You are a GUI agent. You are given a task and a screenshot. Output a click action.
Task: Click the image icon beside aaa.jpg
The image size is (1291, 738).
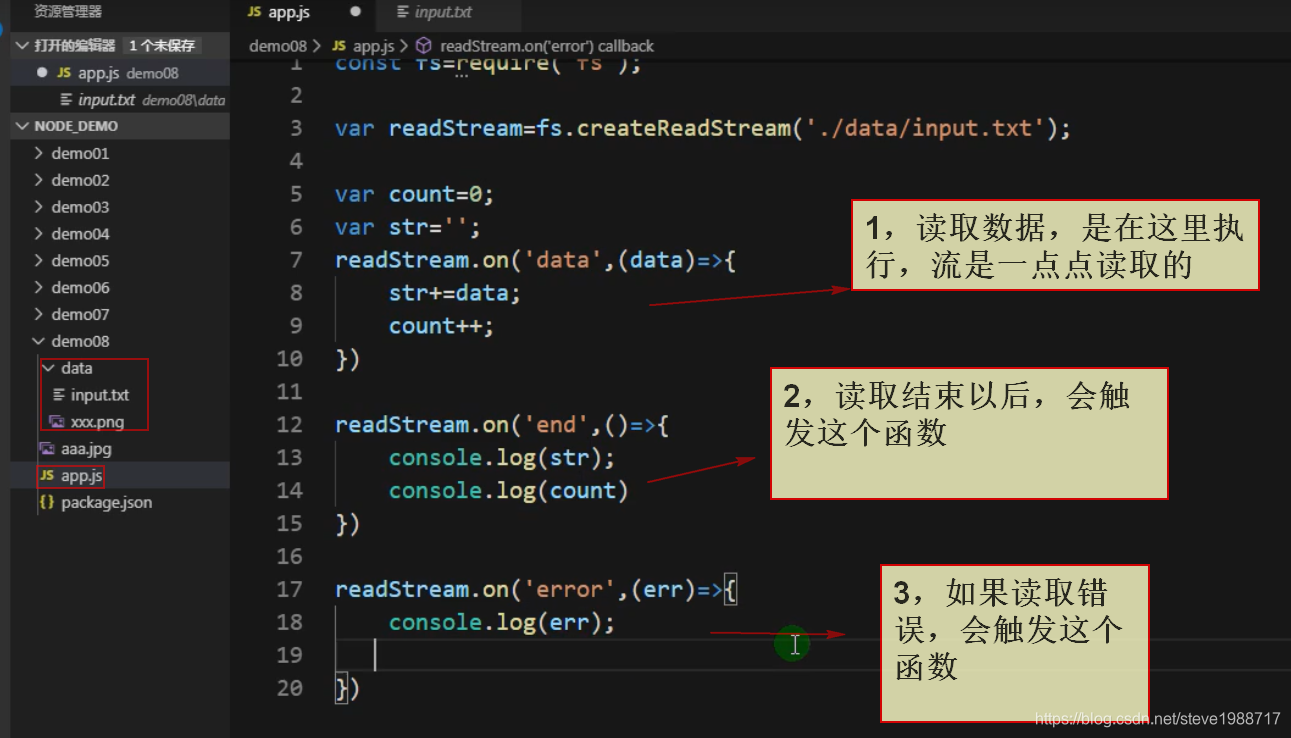46,449
